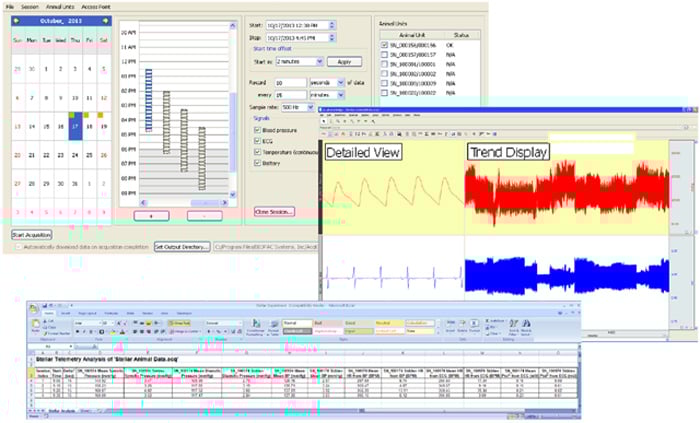Image resolution: width=700 pixels, height=423 pixels.
Task: Open Find & Select in Excel
Action: coord(526,327)
